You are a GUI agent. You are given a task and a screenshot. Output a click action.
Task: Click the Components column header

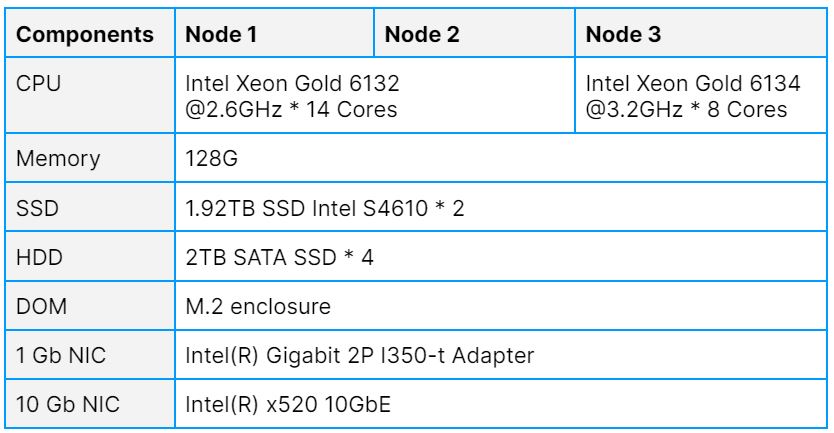[85, 35]
